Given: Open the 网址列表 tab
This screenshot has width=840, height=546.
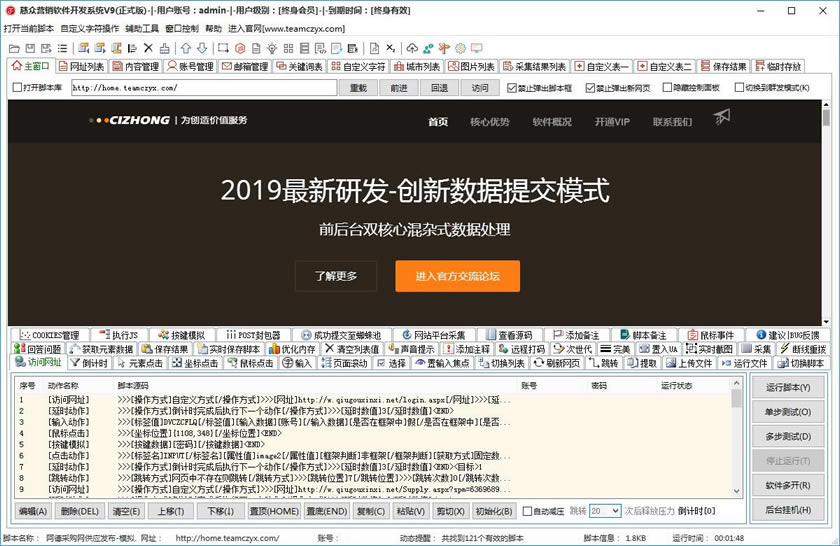Looking at the screenshot, I should (x=80, y=66).
